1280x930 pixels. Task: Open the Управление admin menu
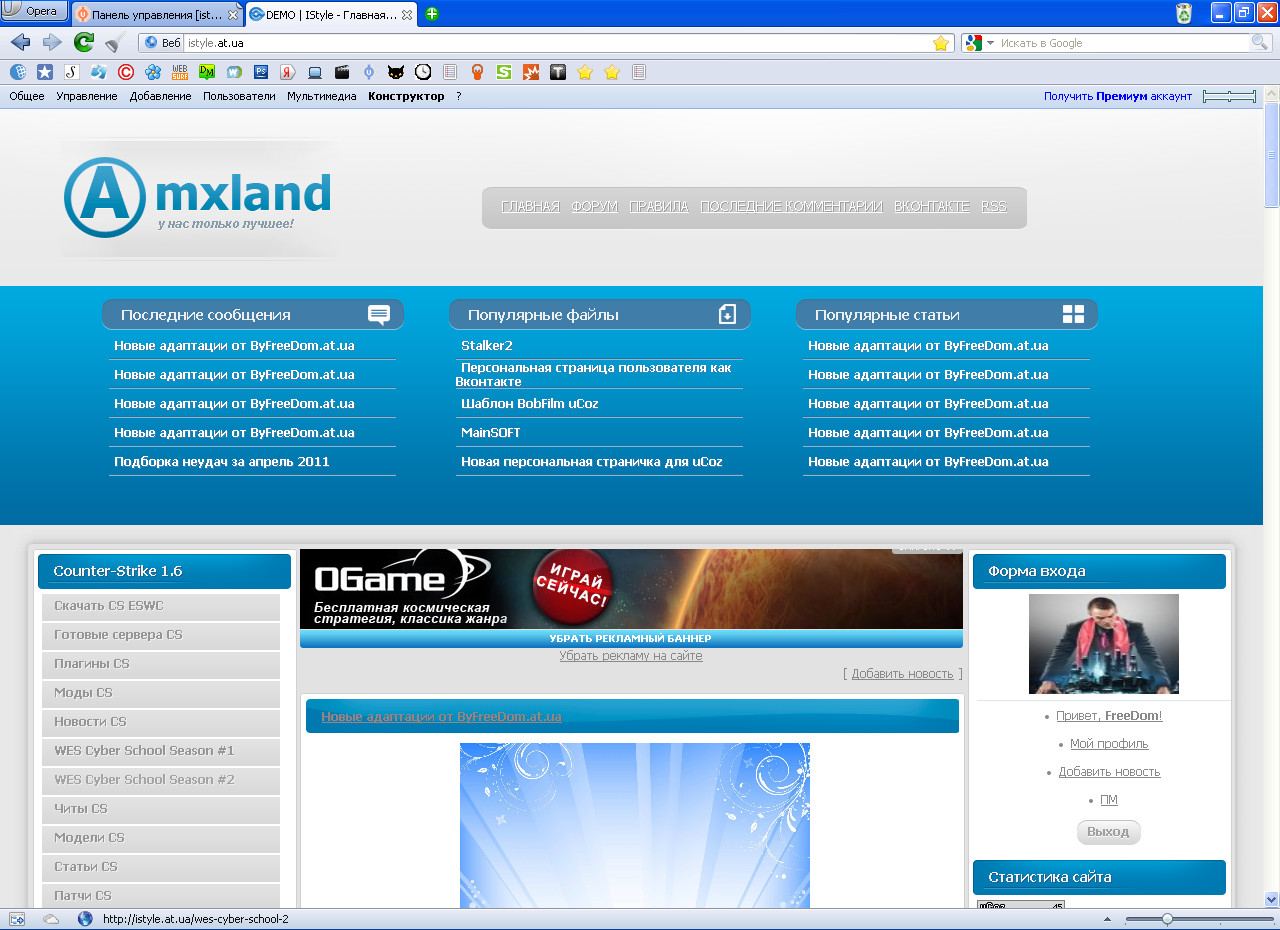pyautogui.click(x=87, y=96)
